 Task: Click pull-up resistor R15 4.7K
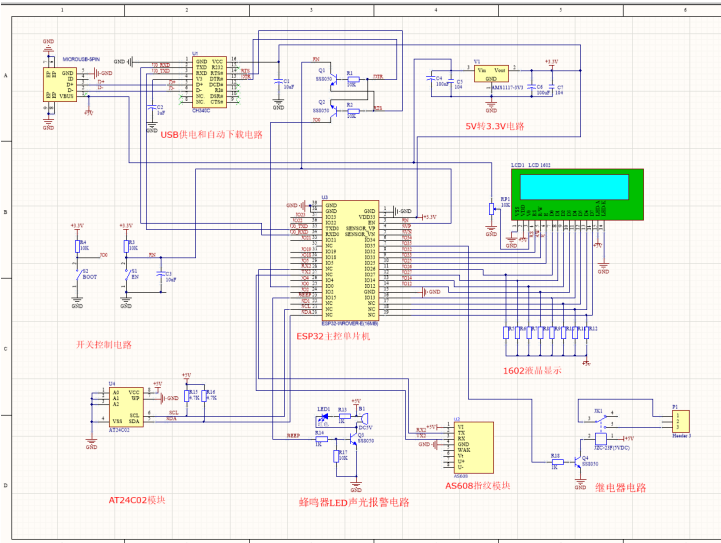[x=187, y=396]
